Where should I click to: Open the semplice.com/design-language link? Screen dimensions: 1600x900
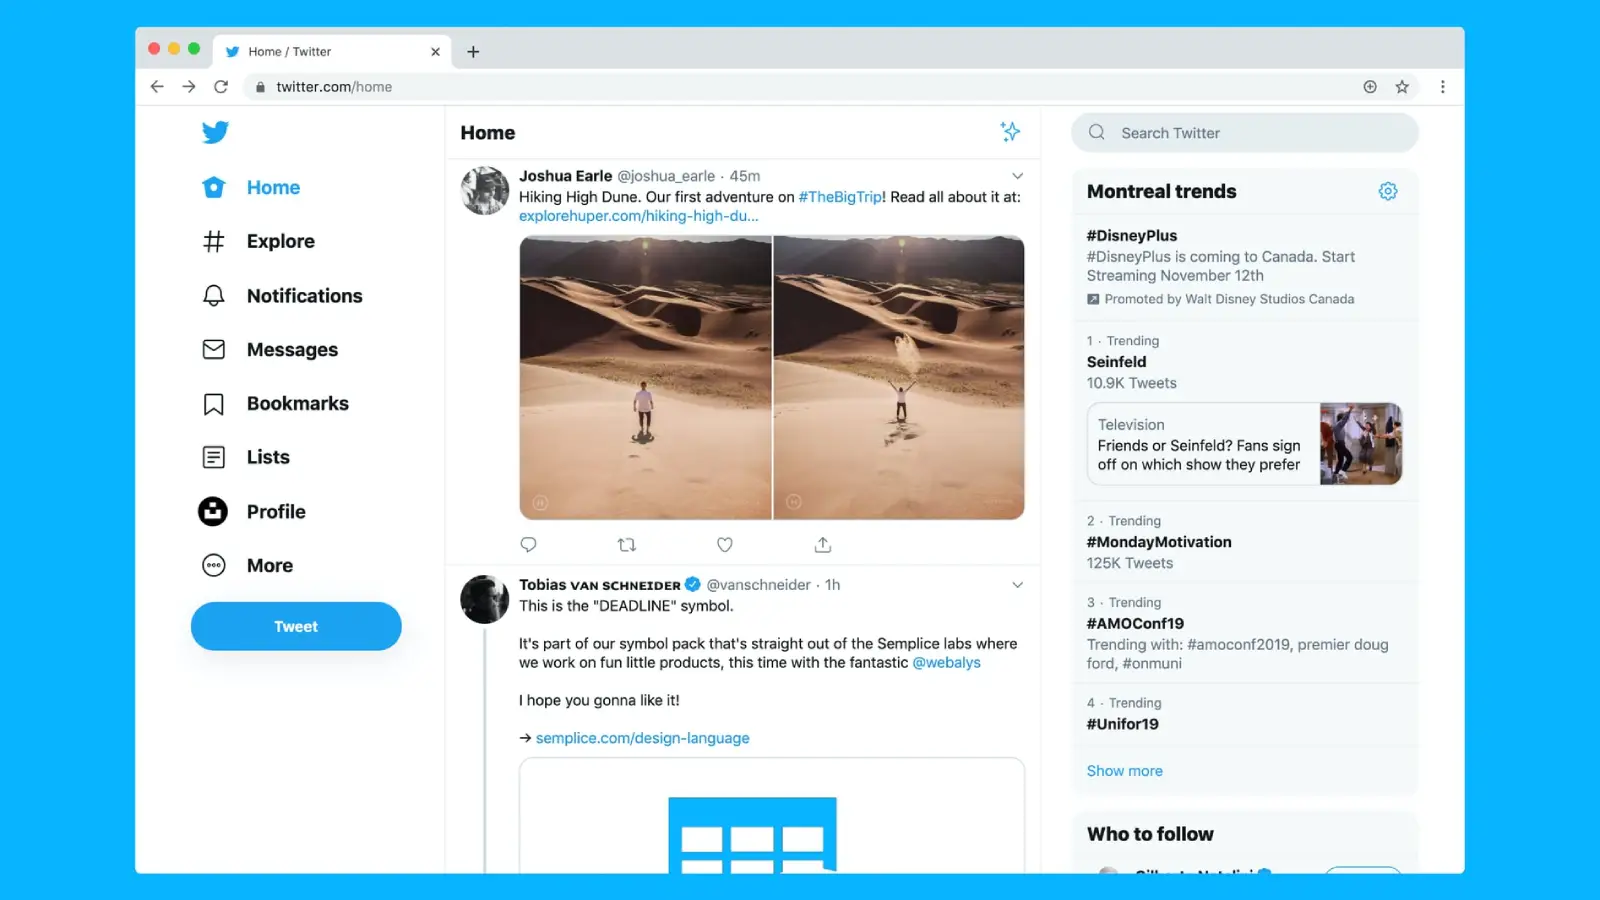click(x=641, y=738)
